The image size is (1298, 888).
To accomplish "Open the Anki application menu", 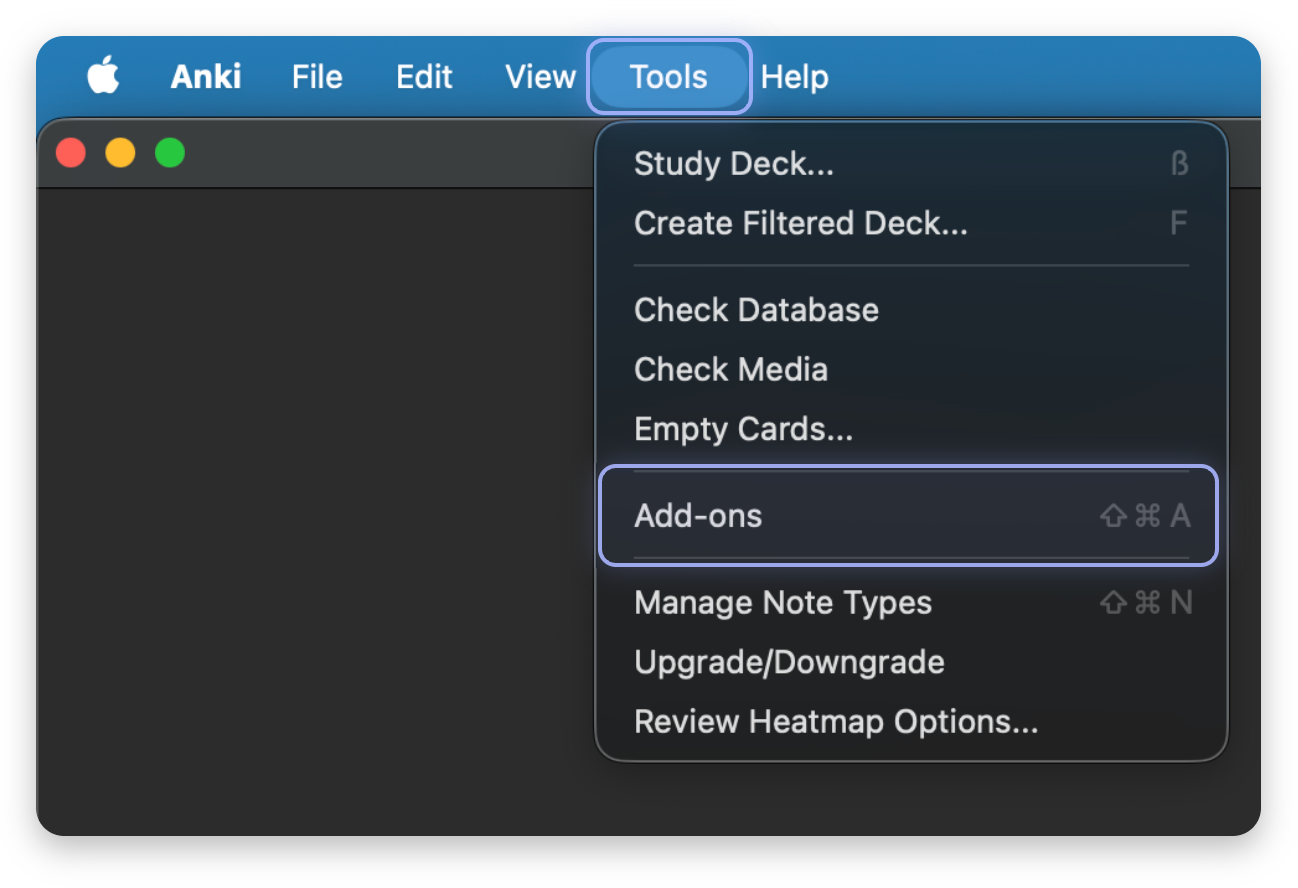I will pos(206,77).
